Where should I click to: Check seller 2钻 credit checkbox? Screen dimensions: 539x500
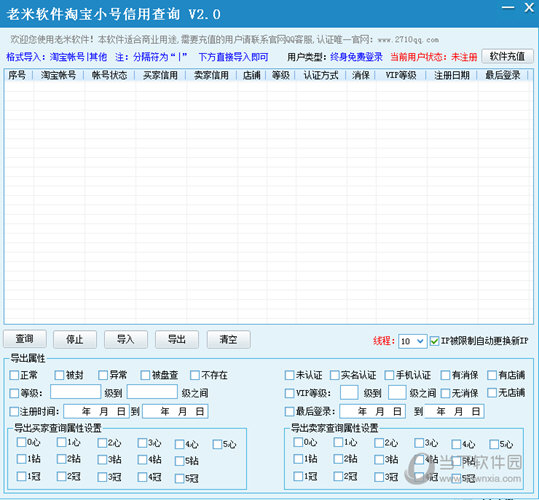(x=338, y=459)
